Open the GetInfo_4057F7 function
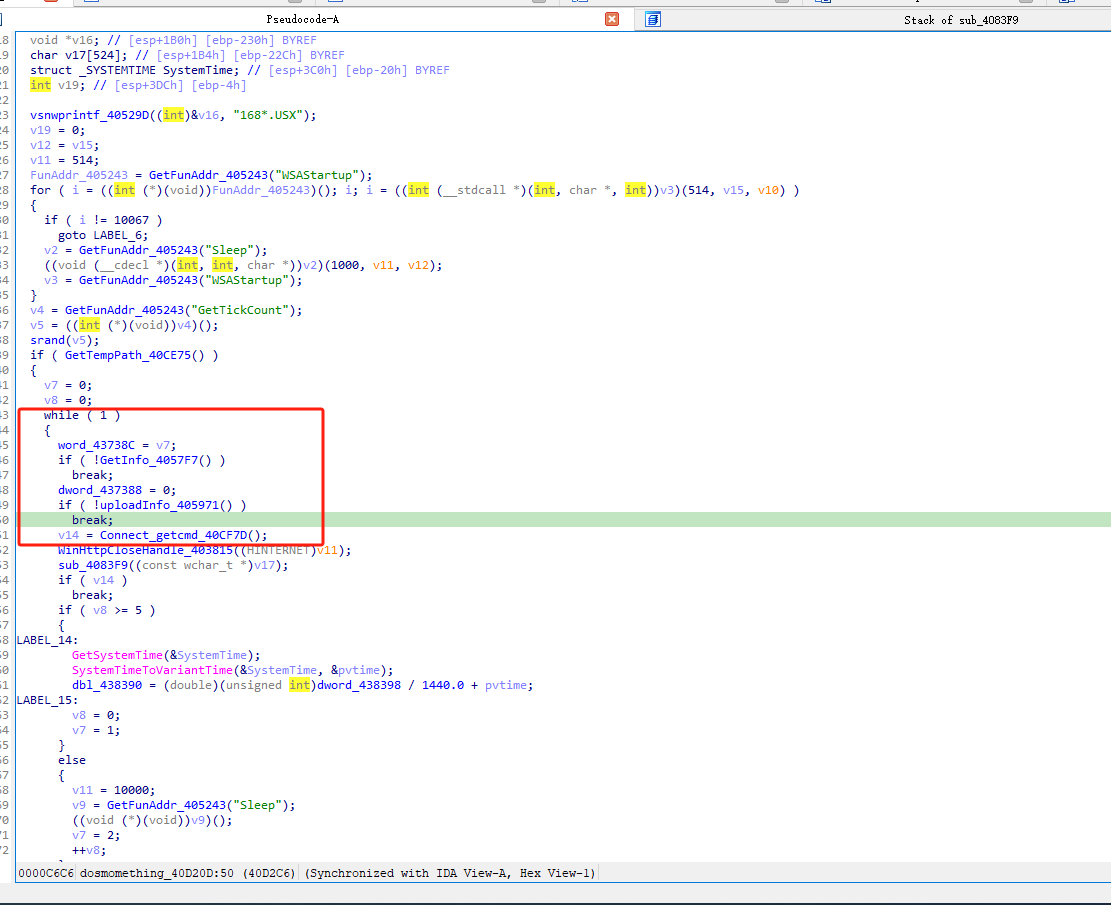 pyautogui.click(x=148, y=460)
